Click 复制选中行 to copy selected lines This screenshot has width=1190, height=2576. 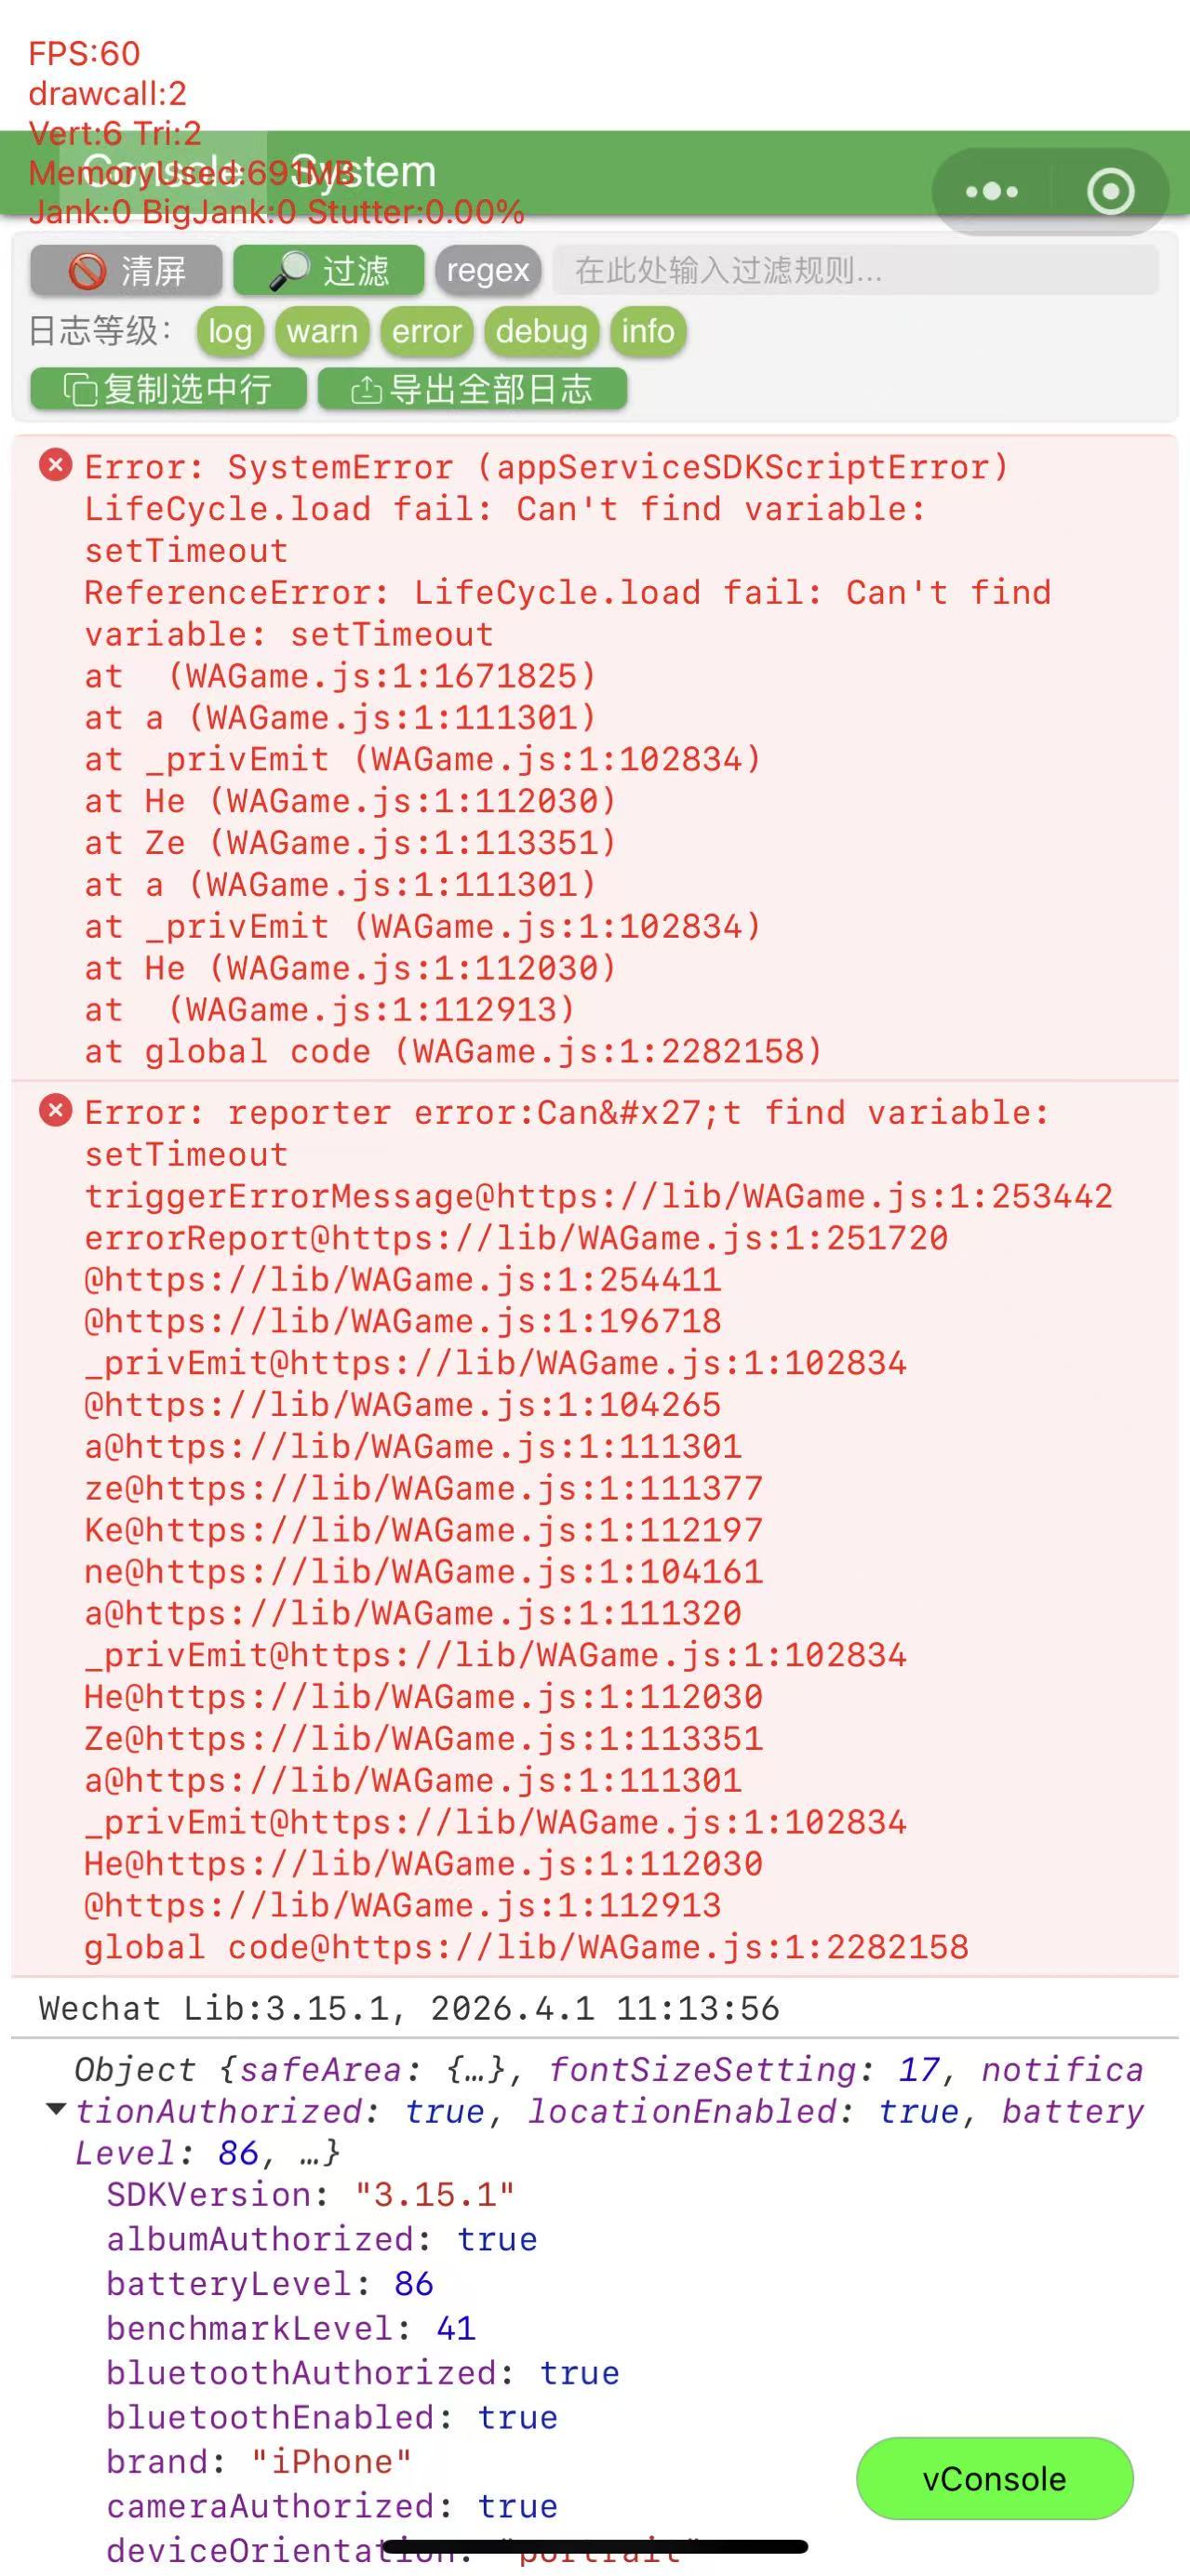168,389
